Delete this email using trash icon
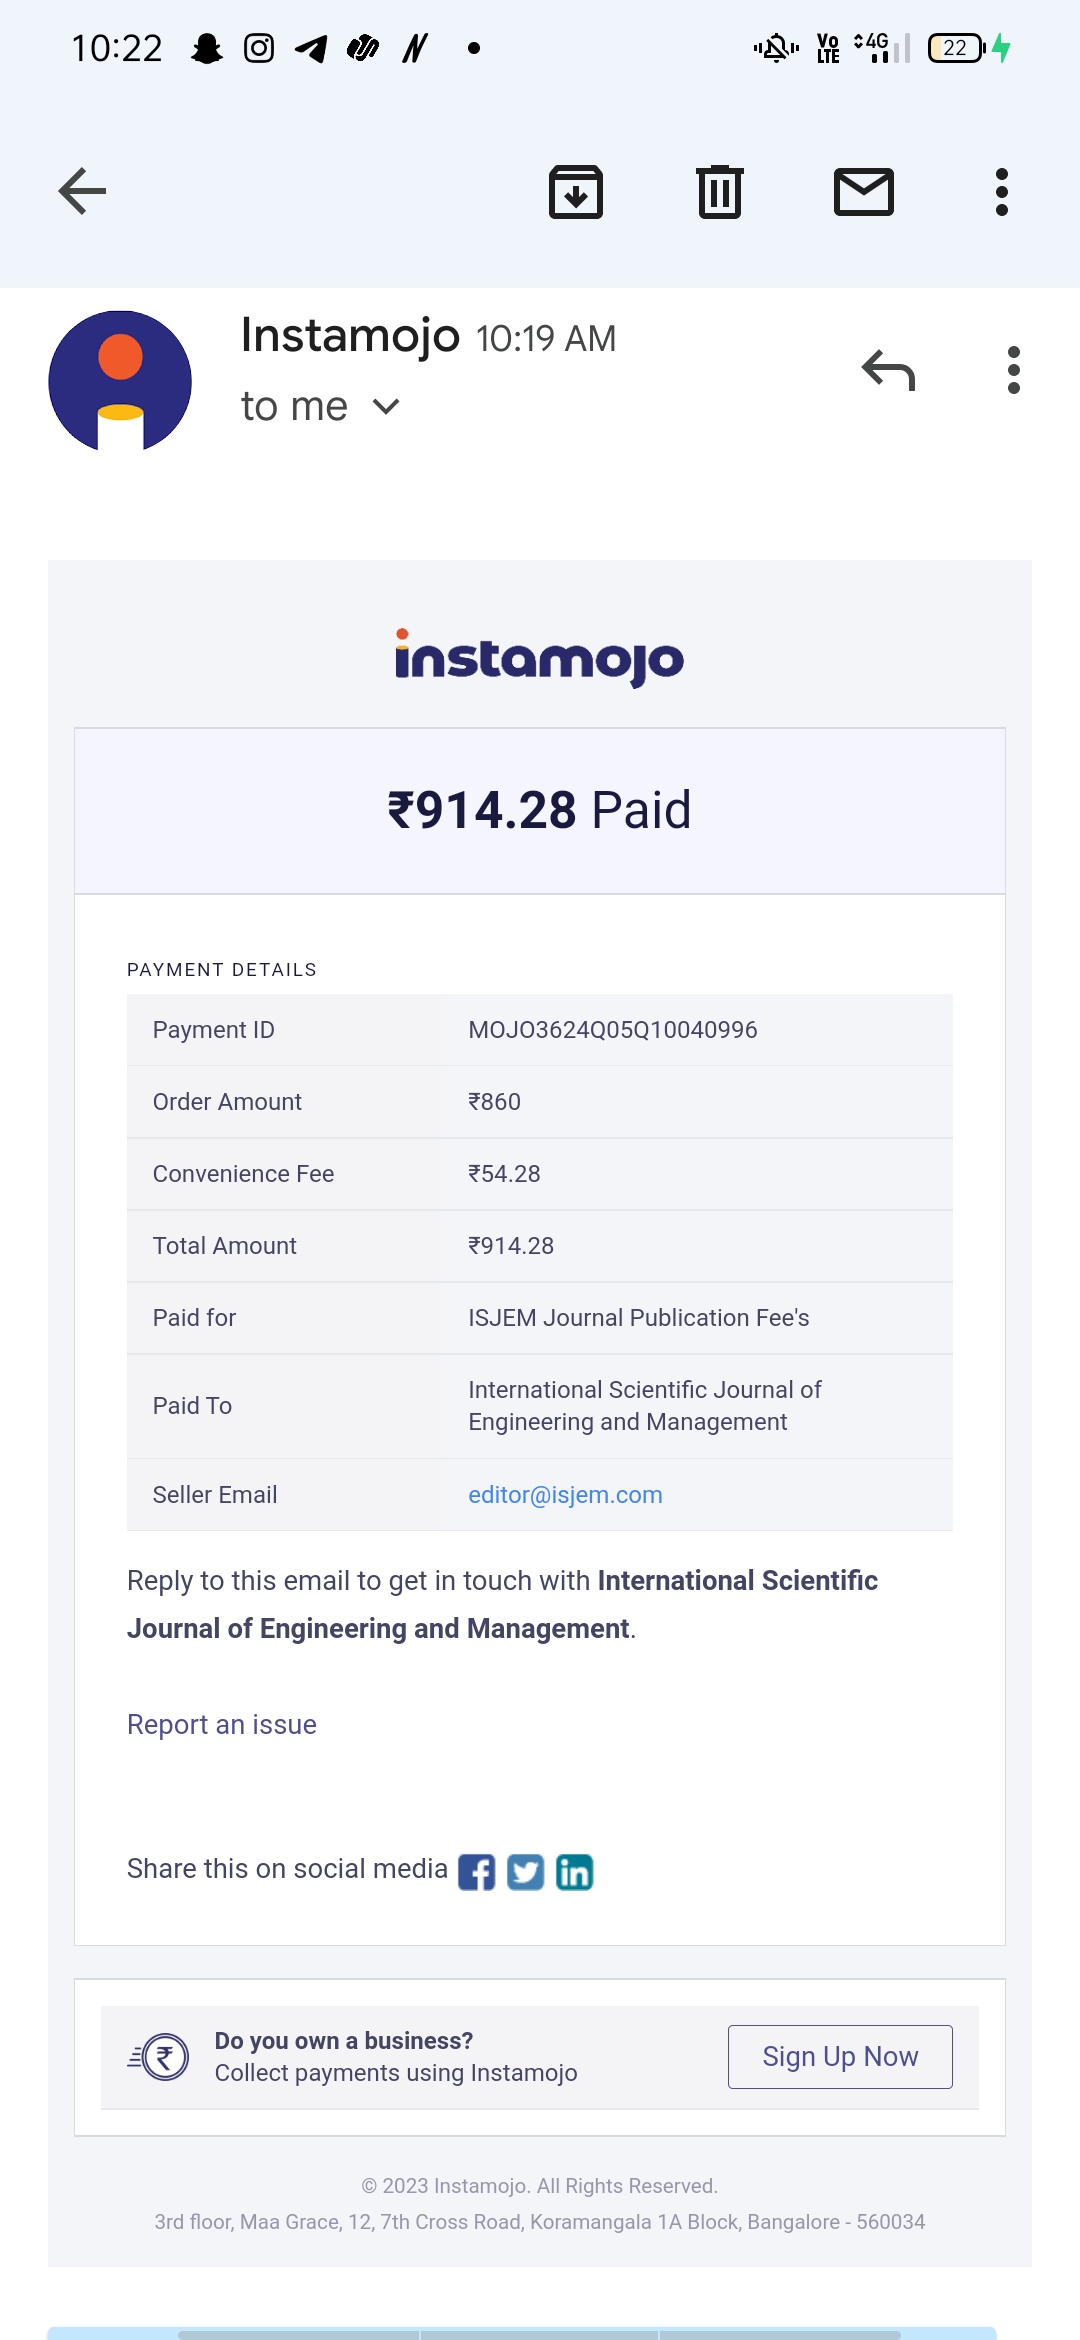This screenshot has height=2340, width=1080. [720, 191]
